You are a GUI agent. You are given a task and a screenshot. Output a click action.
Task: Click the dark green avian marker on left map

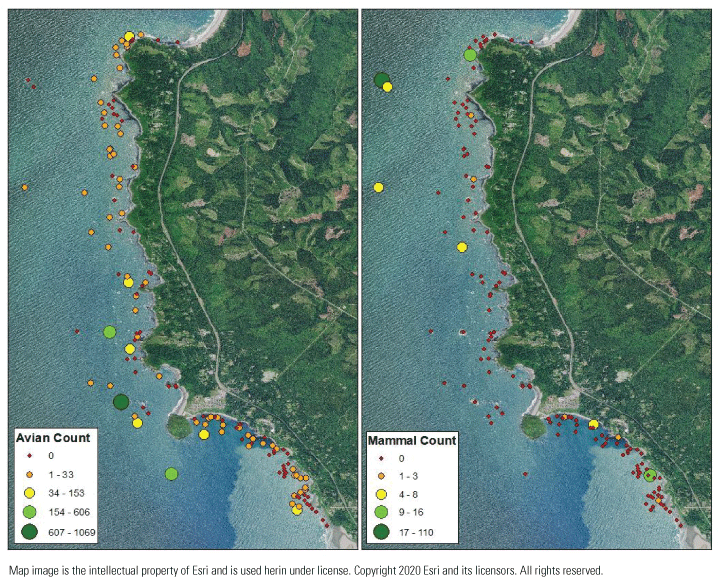121,402
